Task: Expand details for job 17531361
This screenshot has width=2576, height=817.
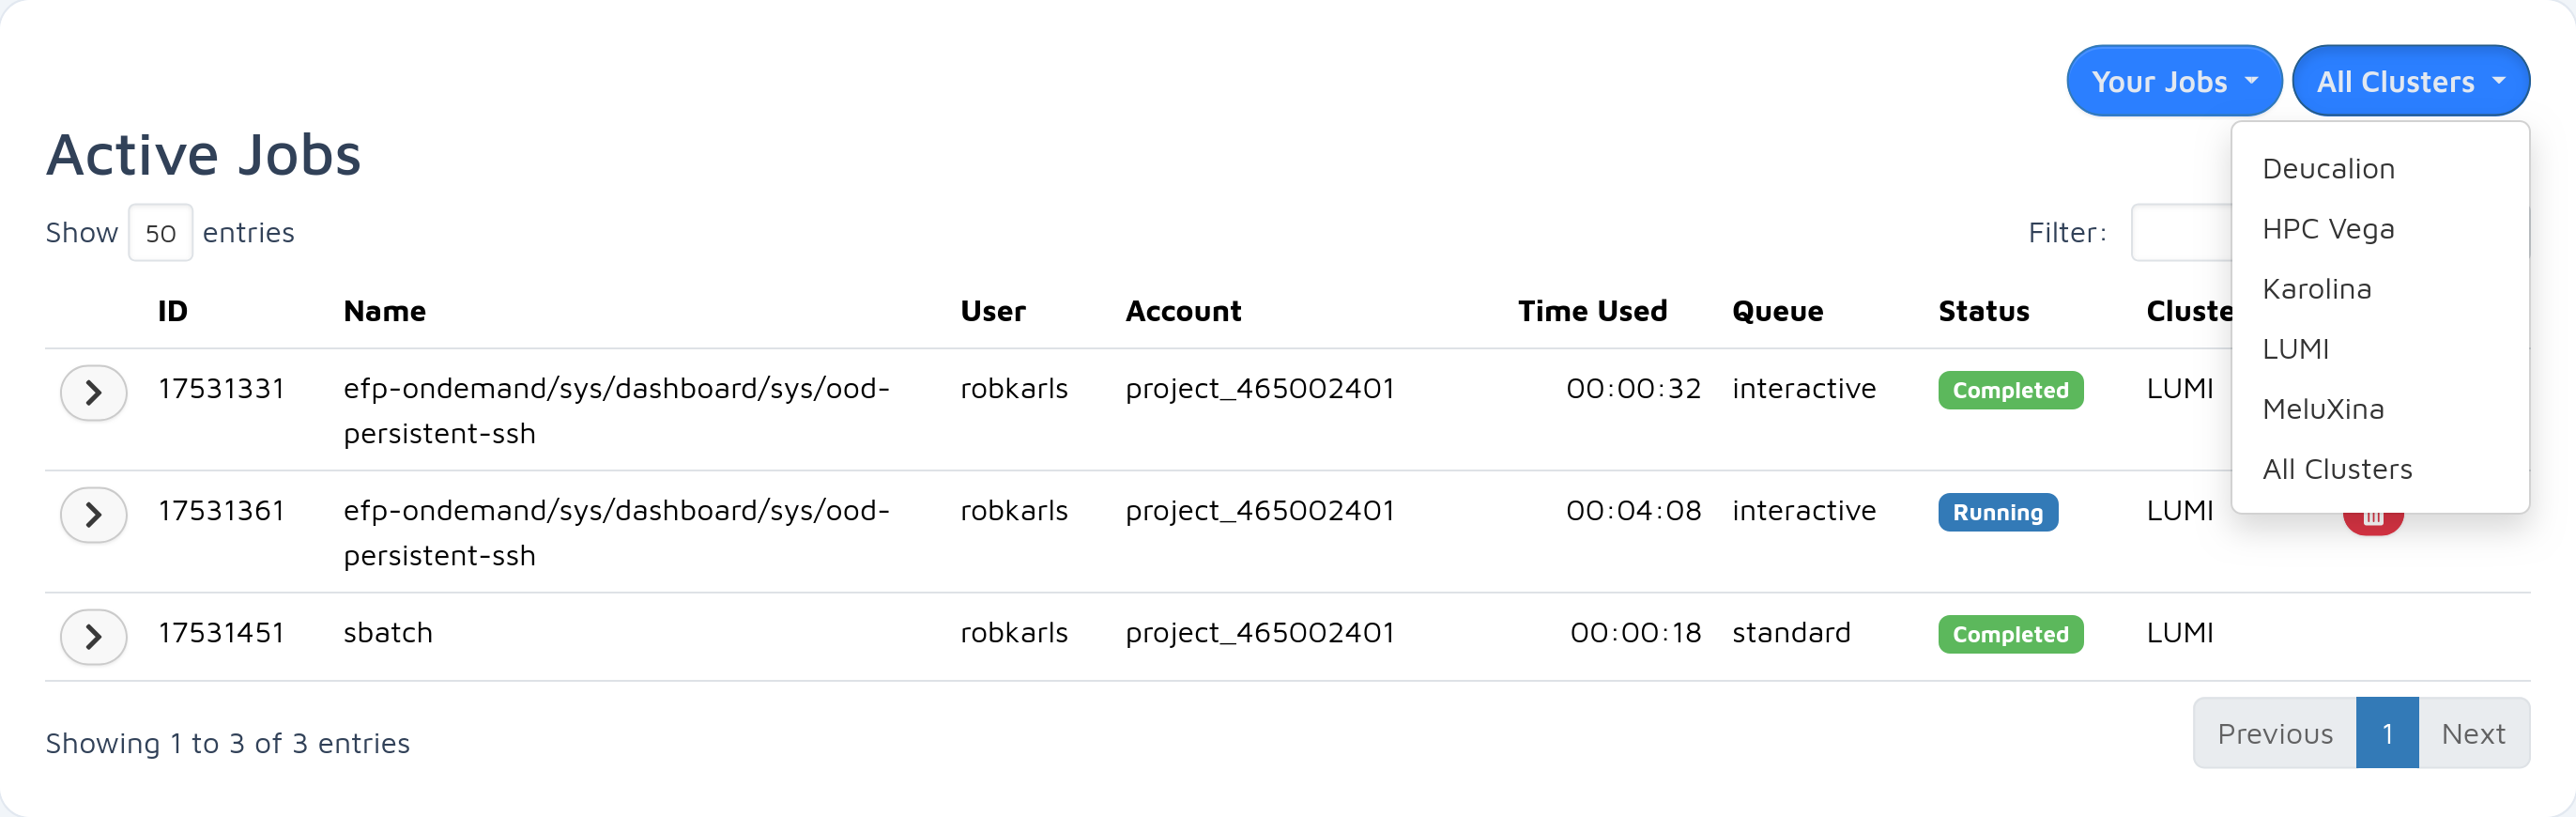Action: coord(93,515)
